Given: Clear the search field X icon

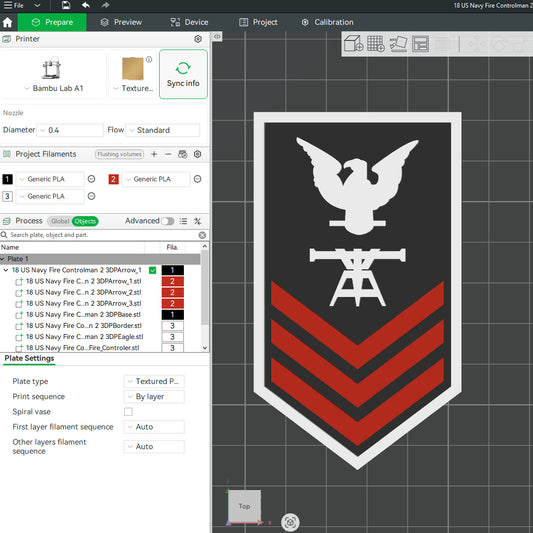Looking at the screenshot, I should pos(202,235).
